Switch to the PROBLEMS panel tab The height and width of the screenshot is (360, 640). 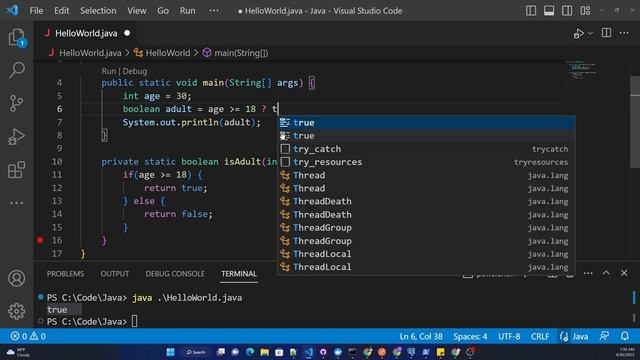point(65,274)
